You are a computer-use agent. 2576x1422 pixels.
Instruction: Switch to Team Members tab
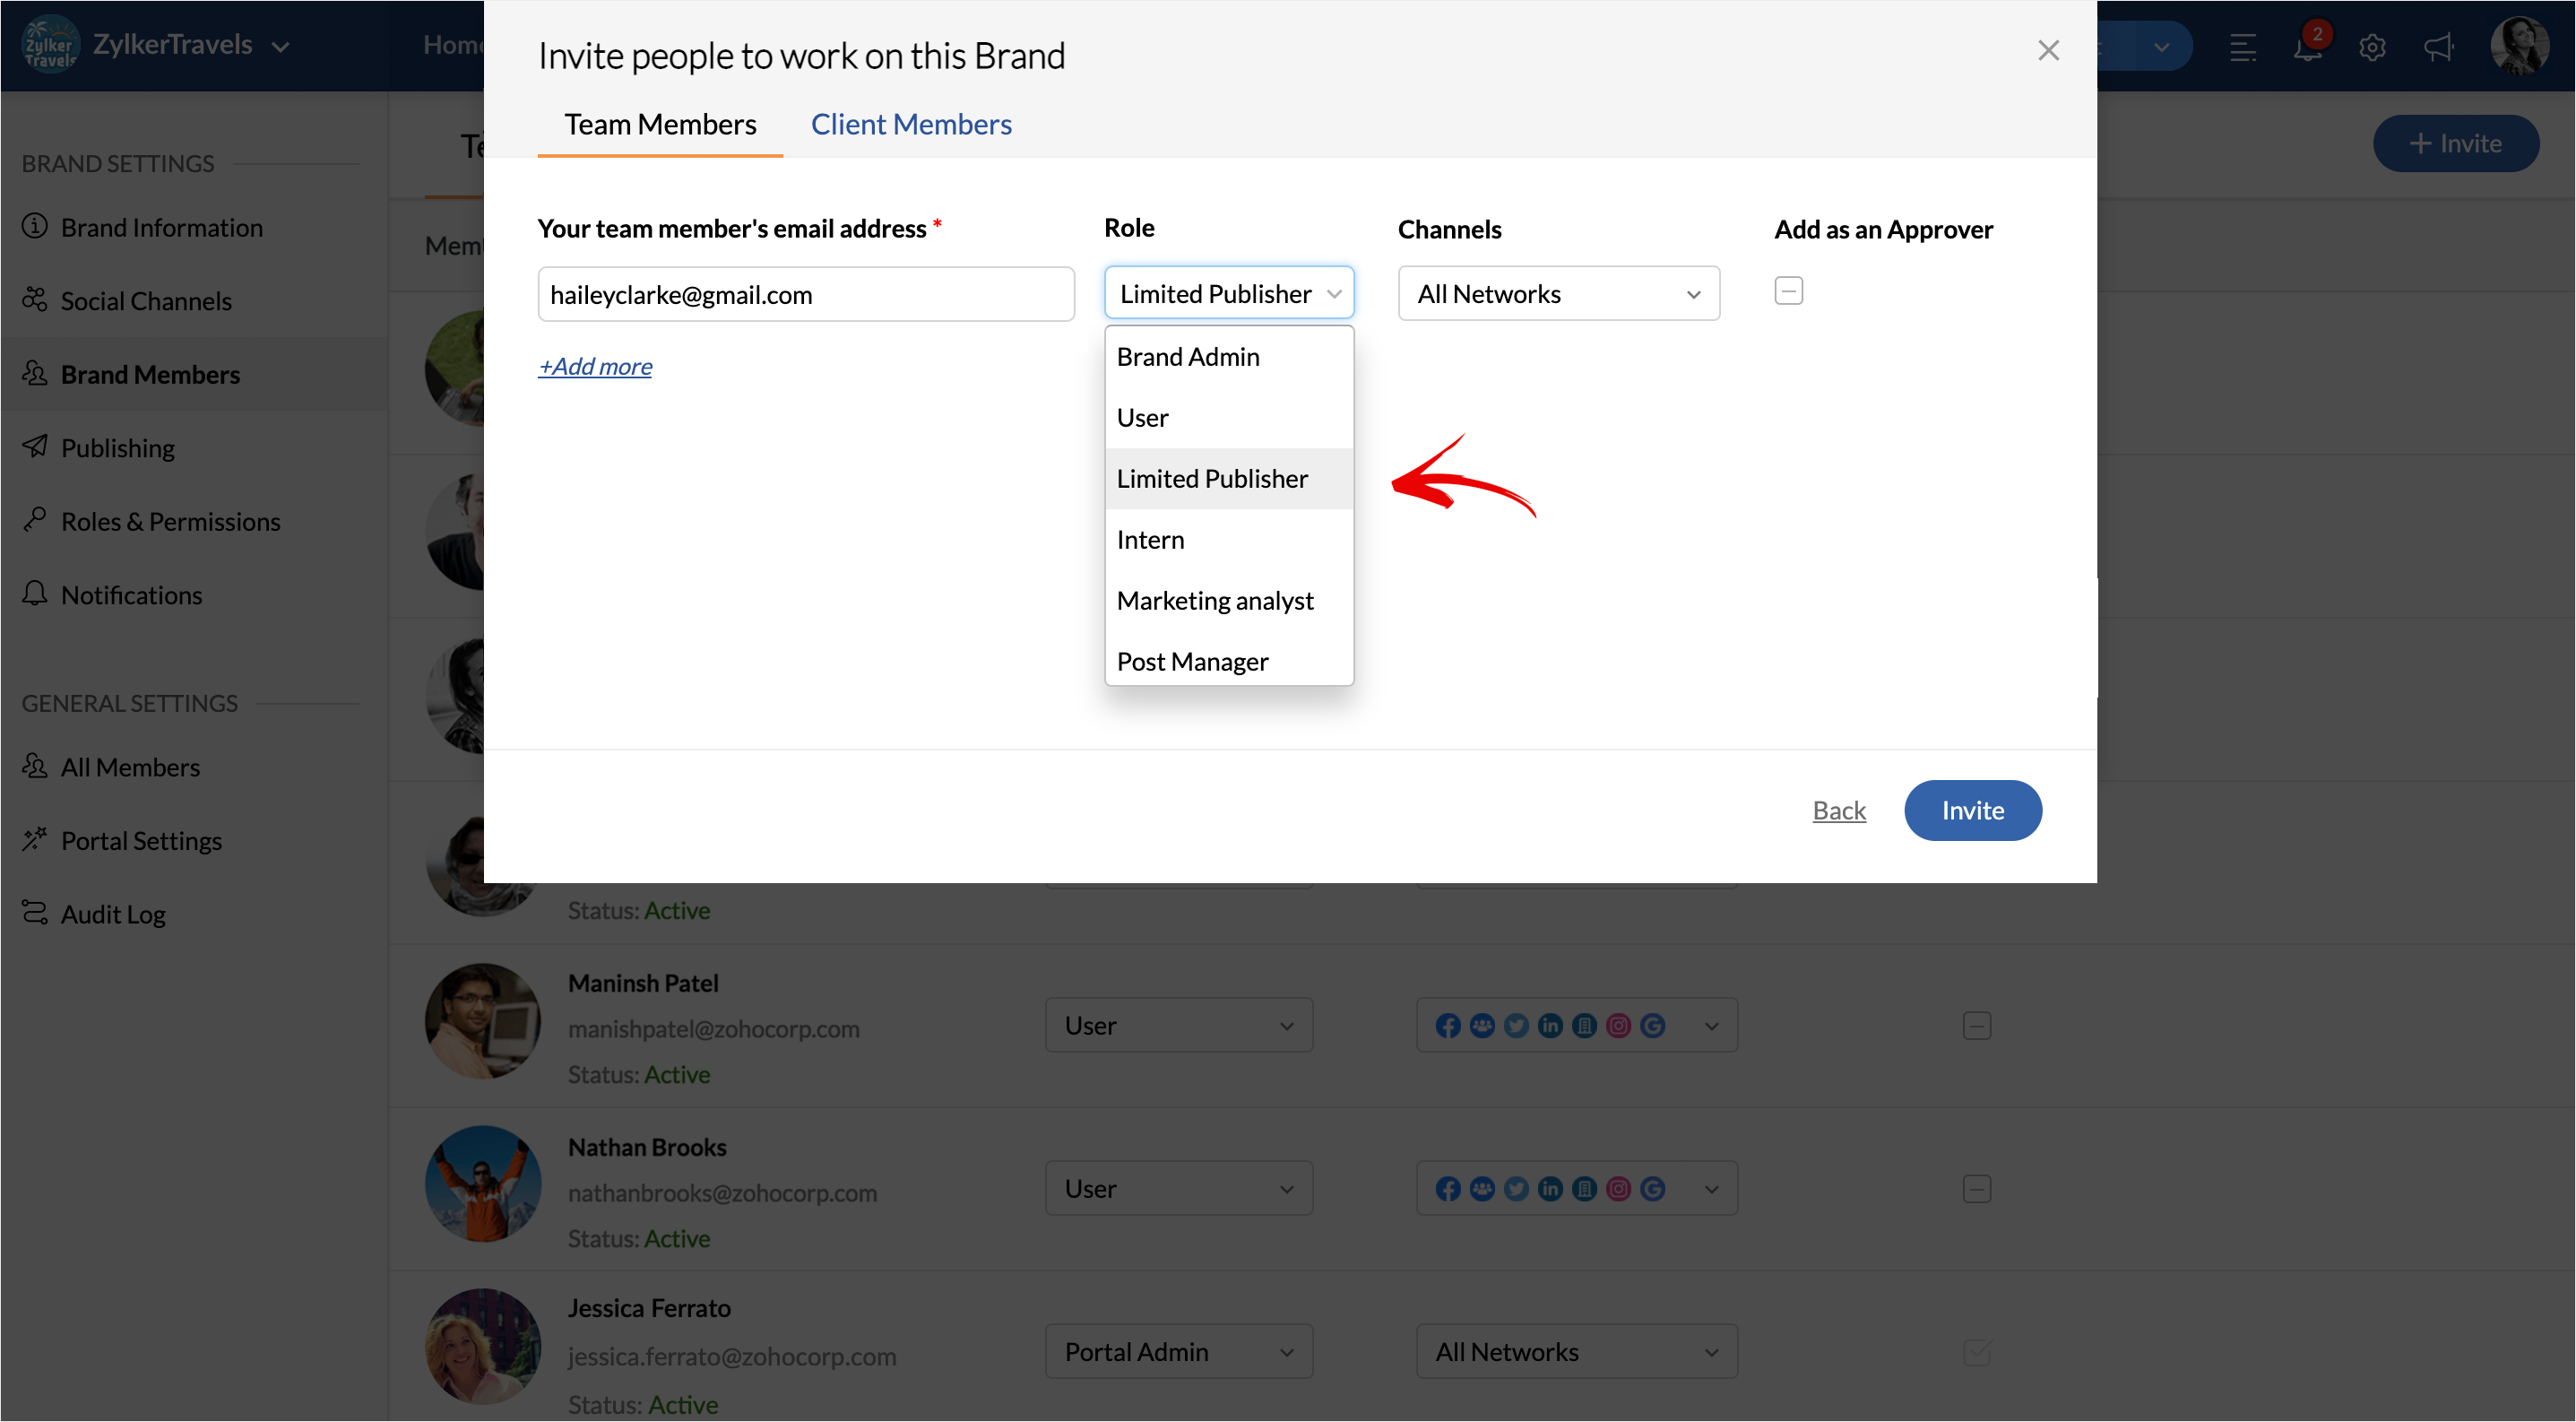(x=660, y=124)
